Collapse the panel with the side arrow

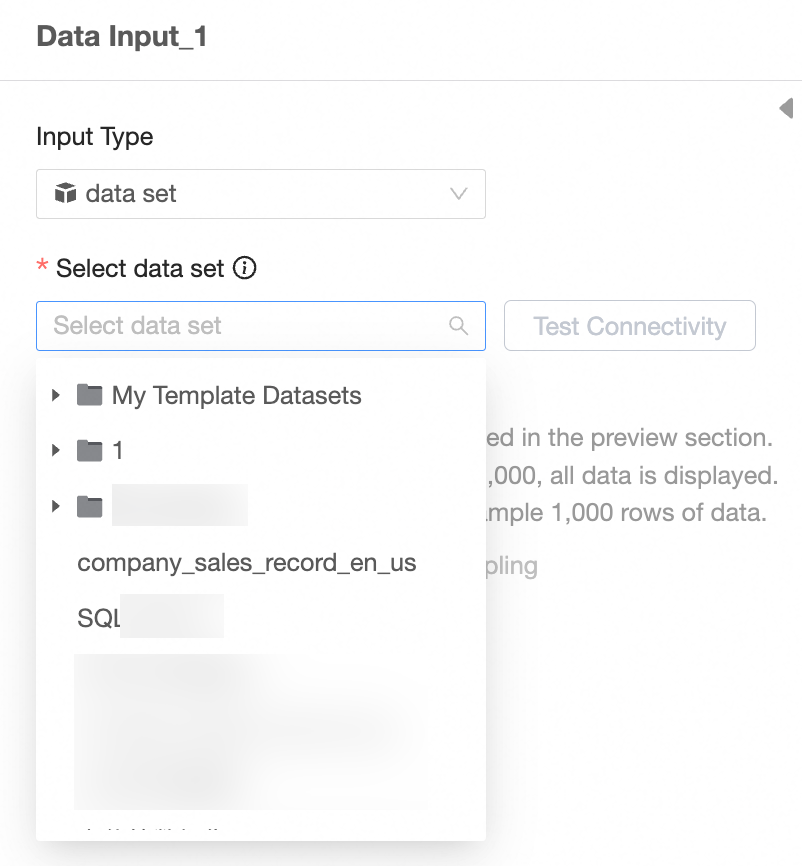coord(787,108)
